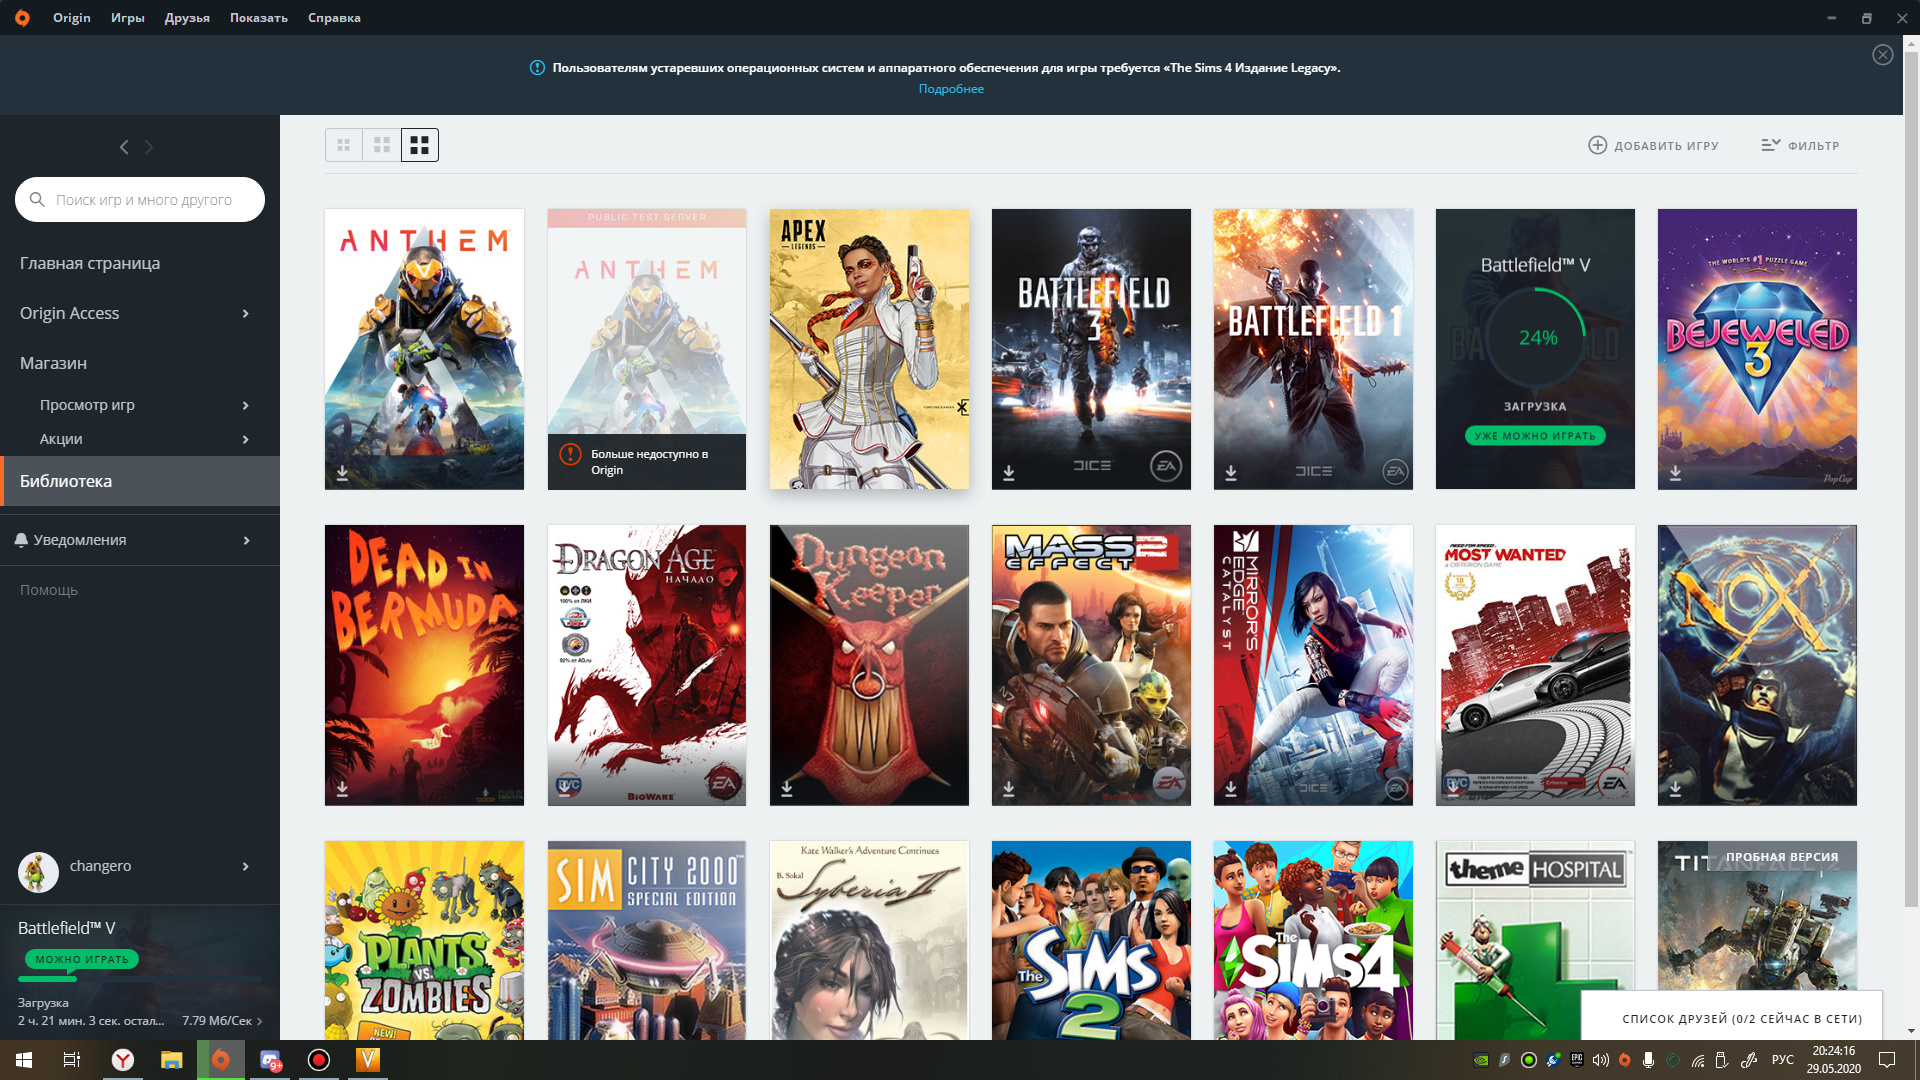Image resolution: width=1920 pixels, height=1080 pixels.
Task: Click download icon on Battlefield 1 tile
Action: click(x=1231, y=473)
